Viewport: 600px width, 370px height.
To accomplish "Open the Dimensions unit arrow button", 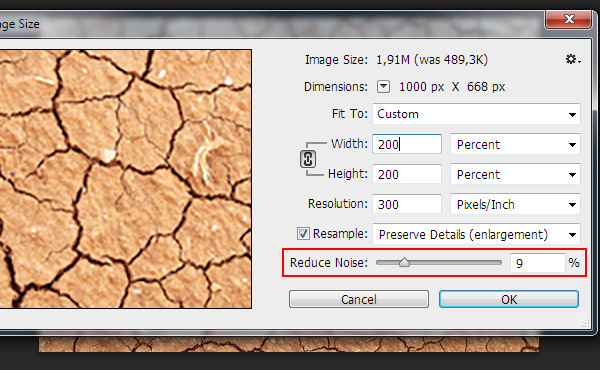I will pos(383,86).
